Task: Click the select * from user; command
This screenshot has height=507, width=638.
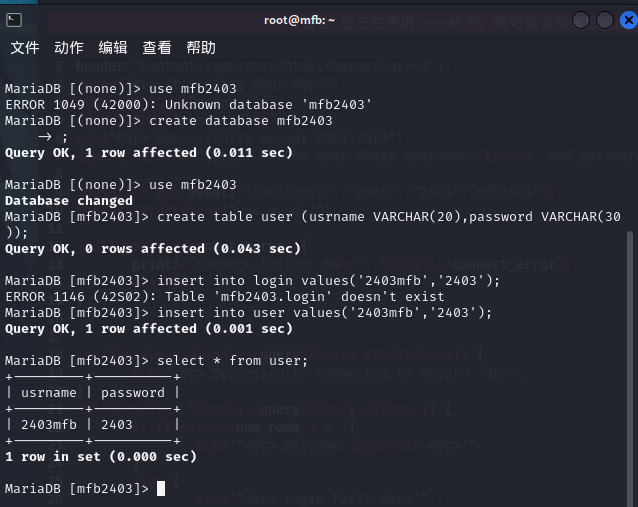Action: (x=232, y=361)
